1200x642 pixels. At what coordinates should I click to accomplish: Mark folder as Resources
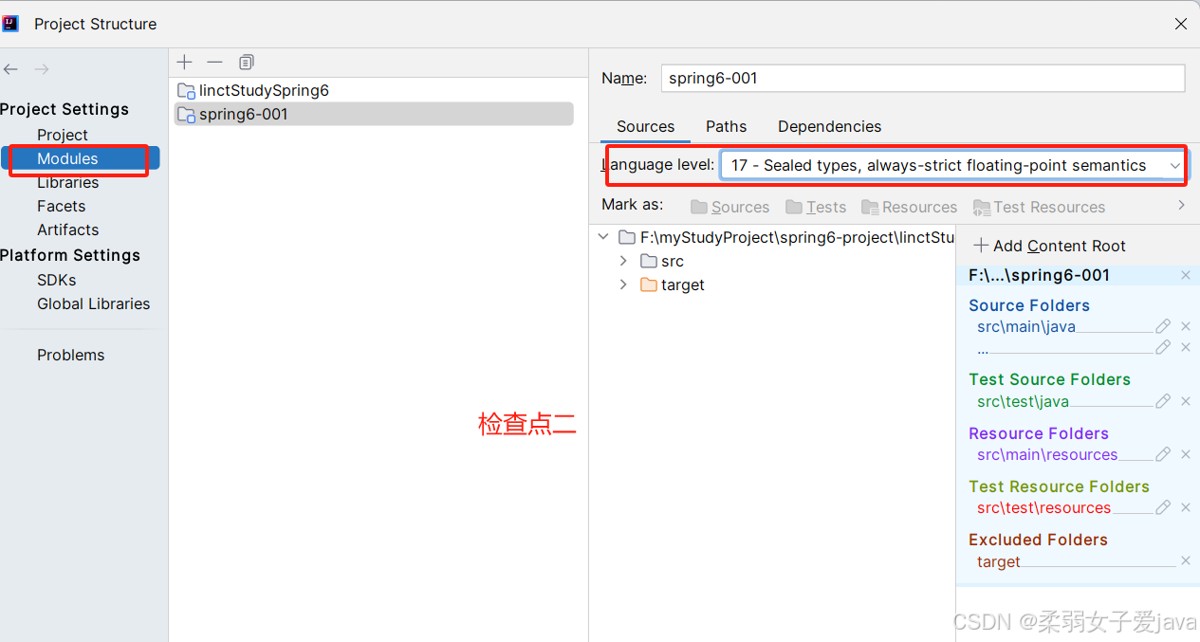pos(908,207)
